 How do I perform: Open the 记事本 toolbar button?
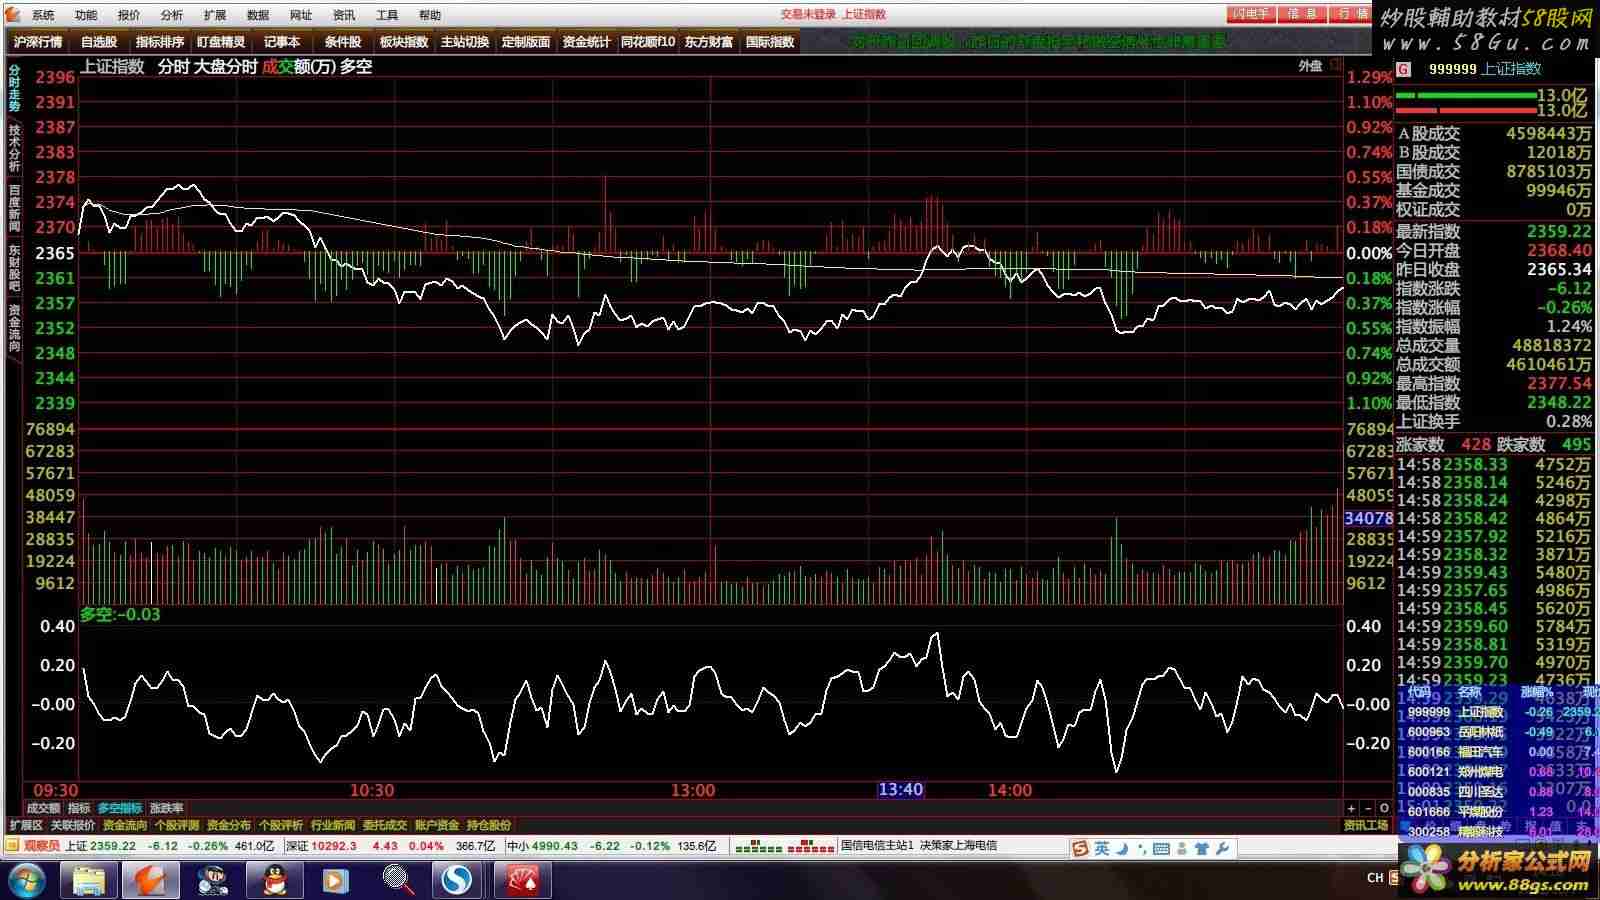click(282, 42)
